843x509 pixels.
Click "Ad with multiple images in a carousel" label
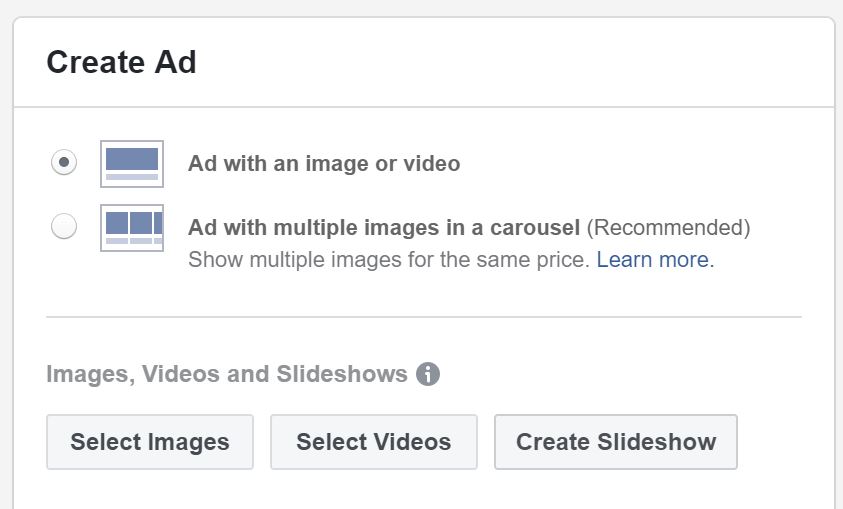click(x=384, y=227)
